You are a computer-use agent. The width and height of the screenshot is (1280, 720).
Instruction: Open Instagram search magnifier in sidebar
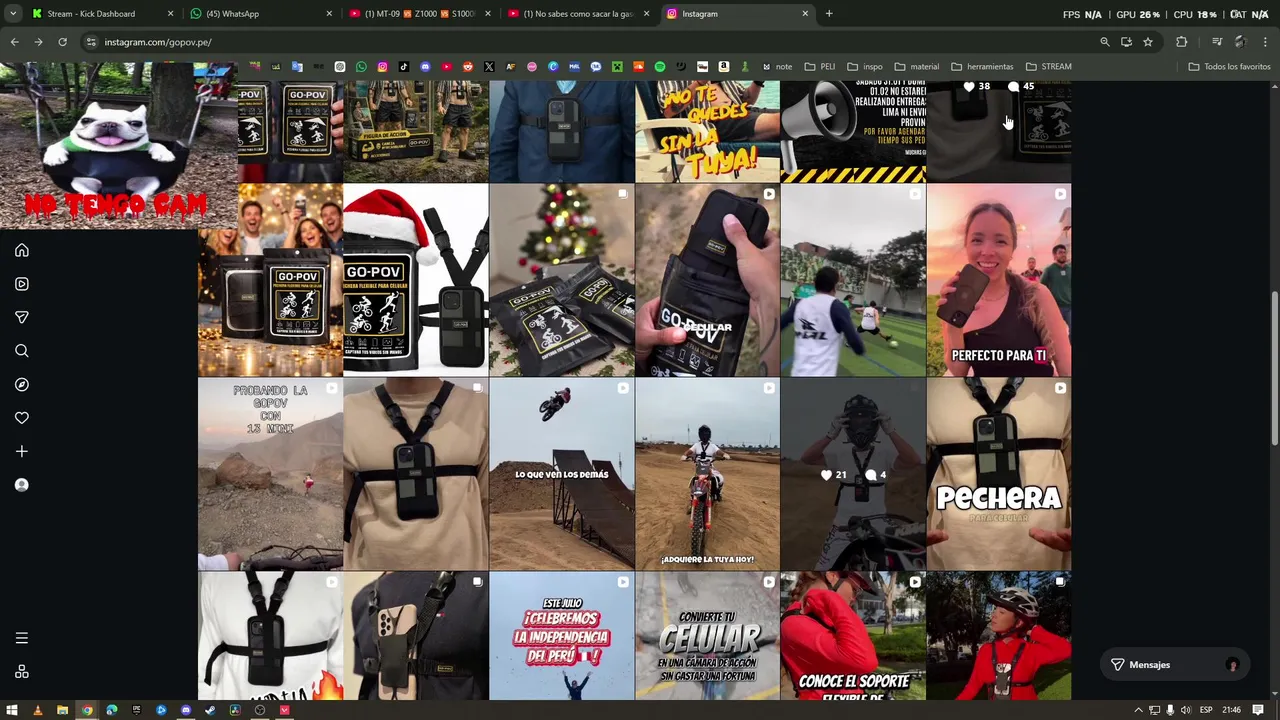click(x=22, y=351)
